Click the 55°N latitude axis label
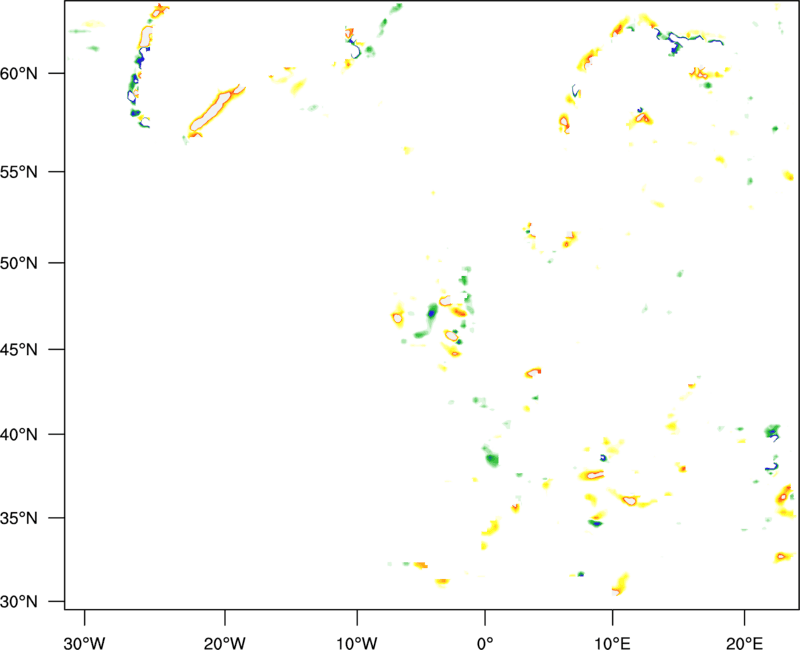800x650 pixels. (36, 172)
